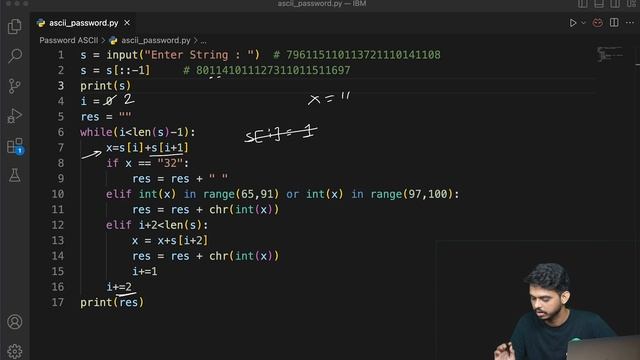This screenshot has width=640, height=360.
Task: Open the Search view in activity bar
Action: [15, 56]
